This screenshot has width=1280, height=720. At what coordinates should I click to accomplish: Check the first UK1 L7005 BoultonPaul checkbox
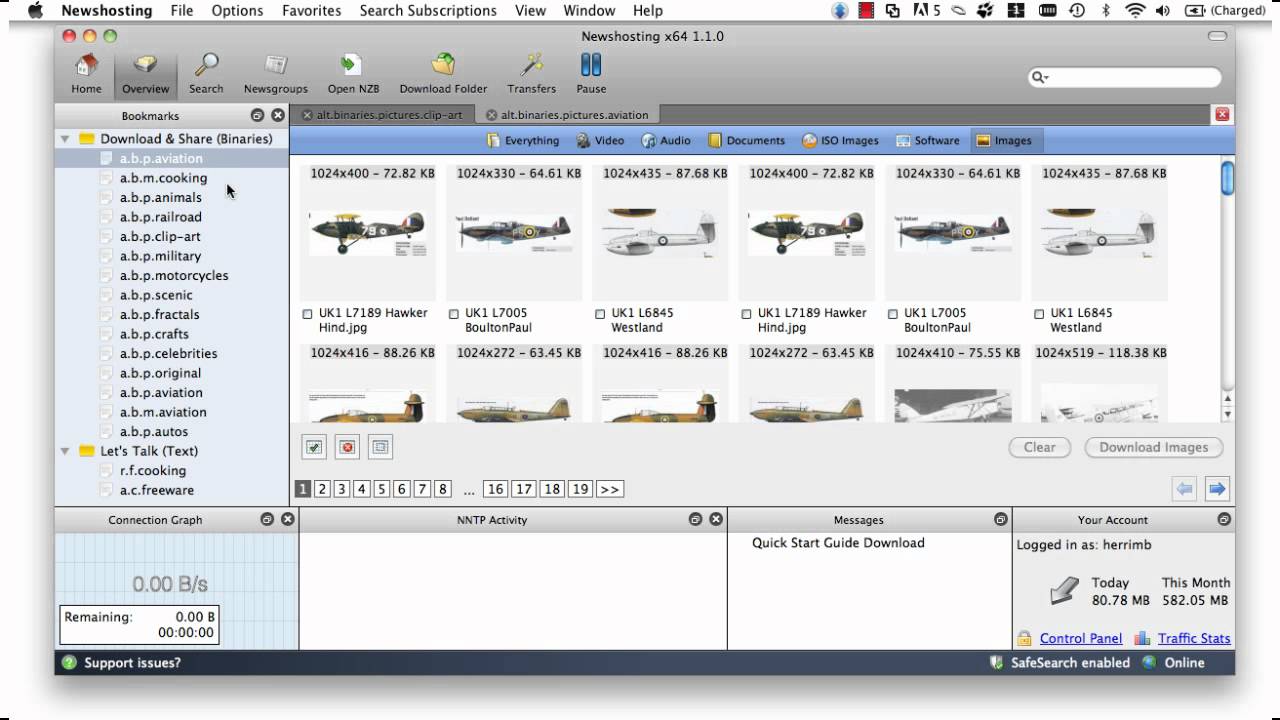[454, 314]
